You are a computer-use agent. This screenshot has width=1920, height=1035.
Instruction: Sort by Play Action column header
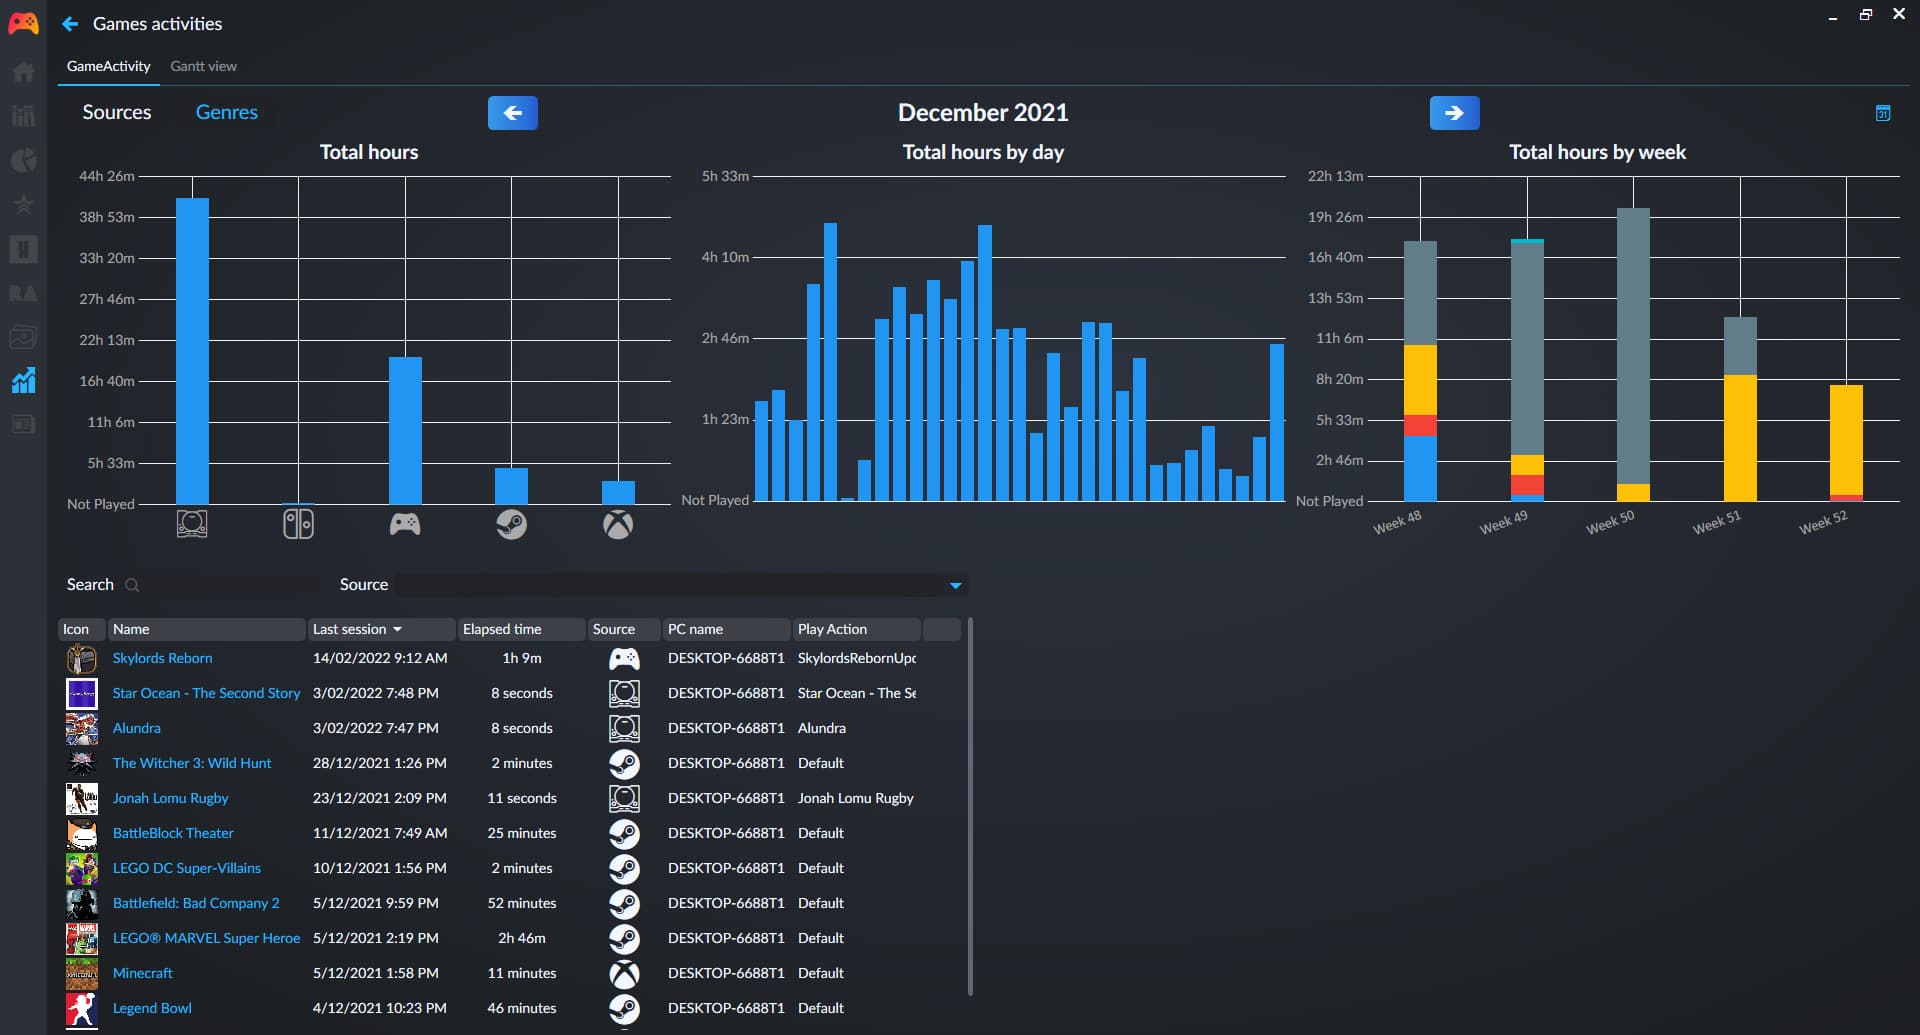pyautogui.click(x=856, y=629)
